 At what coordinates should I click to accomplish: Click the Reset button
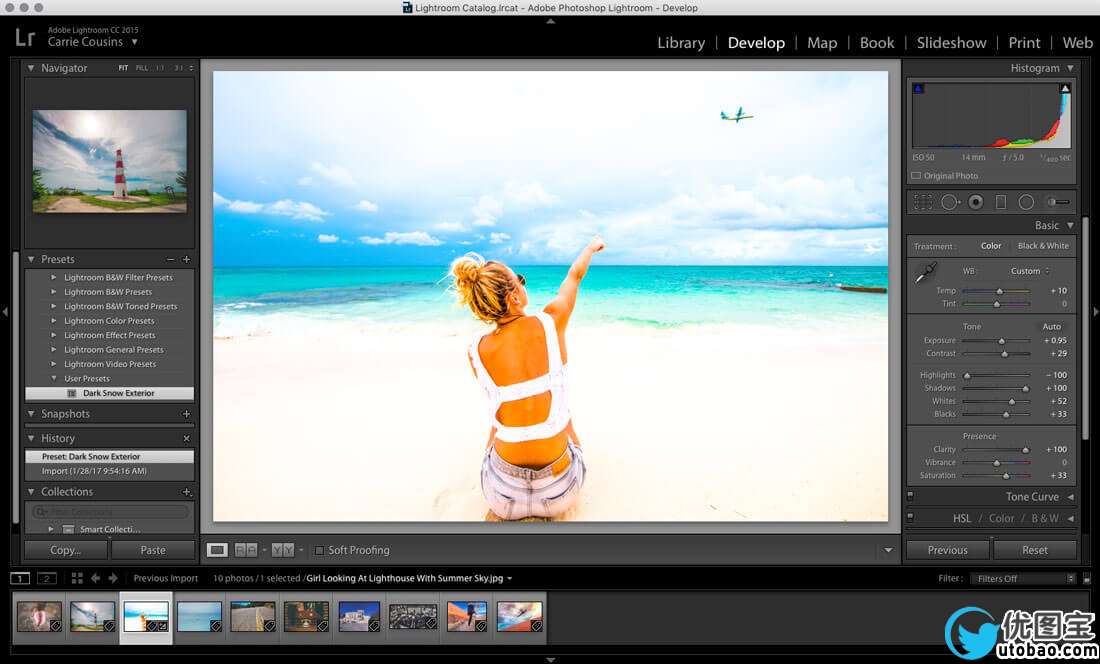click(1035, 550)
